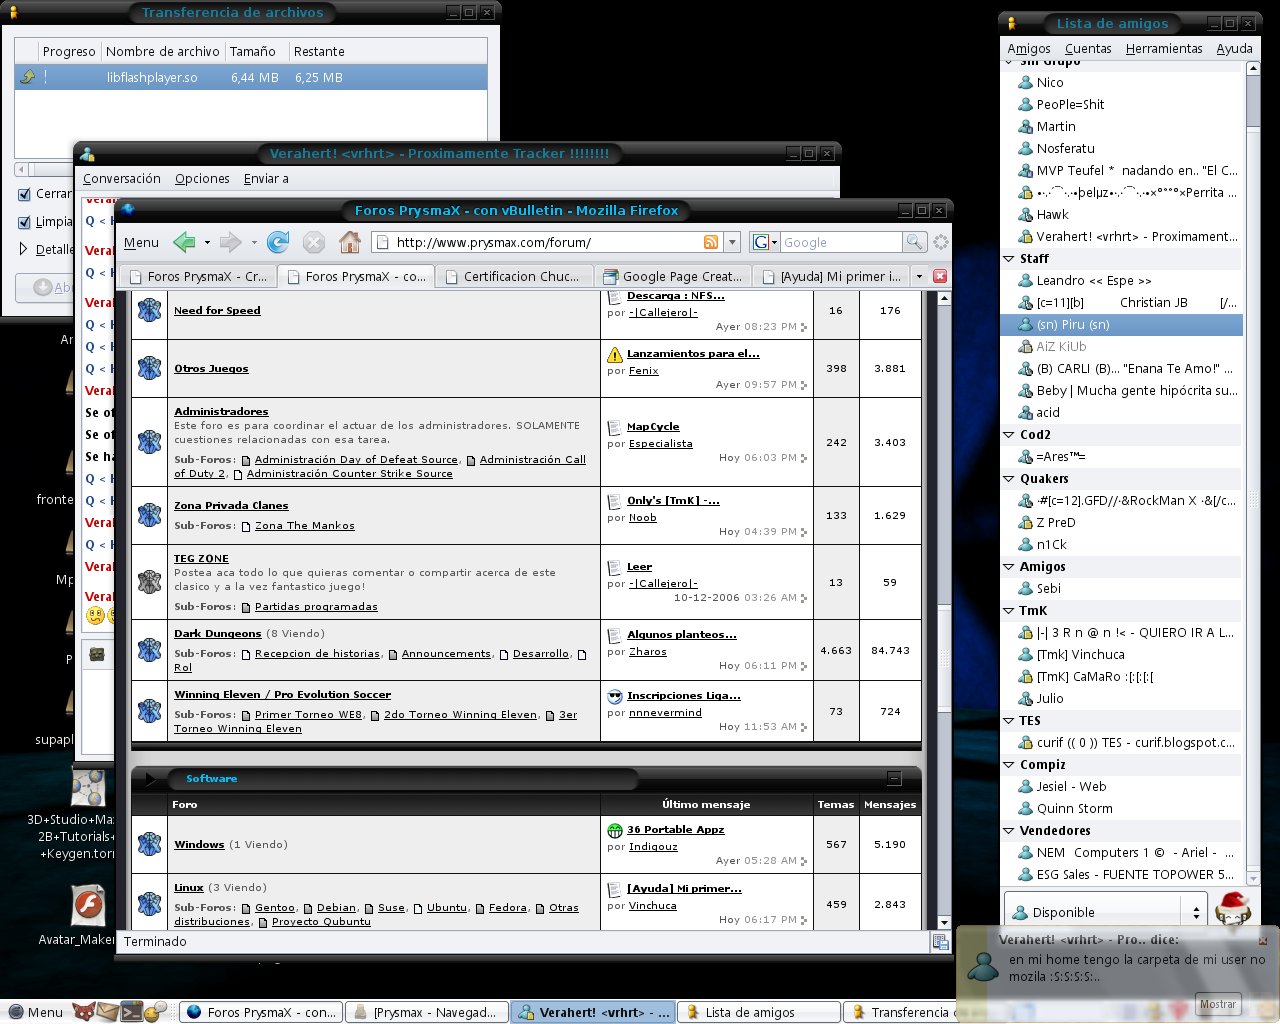Viewport: 1280px width, 1024px height.
Task: Open the Flash Avatar_Maker desktop icon
Action: (x=89, y=906)
